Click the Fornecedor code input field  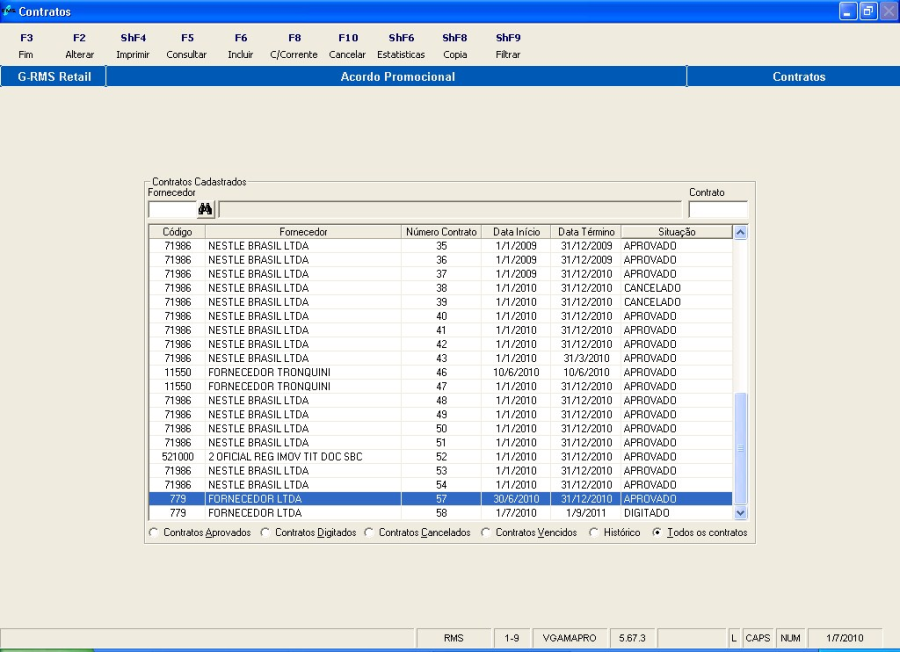coord(172,209)
